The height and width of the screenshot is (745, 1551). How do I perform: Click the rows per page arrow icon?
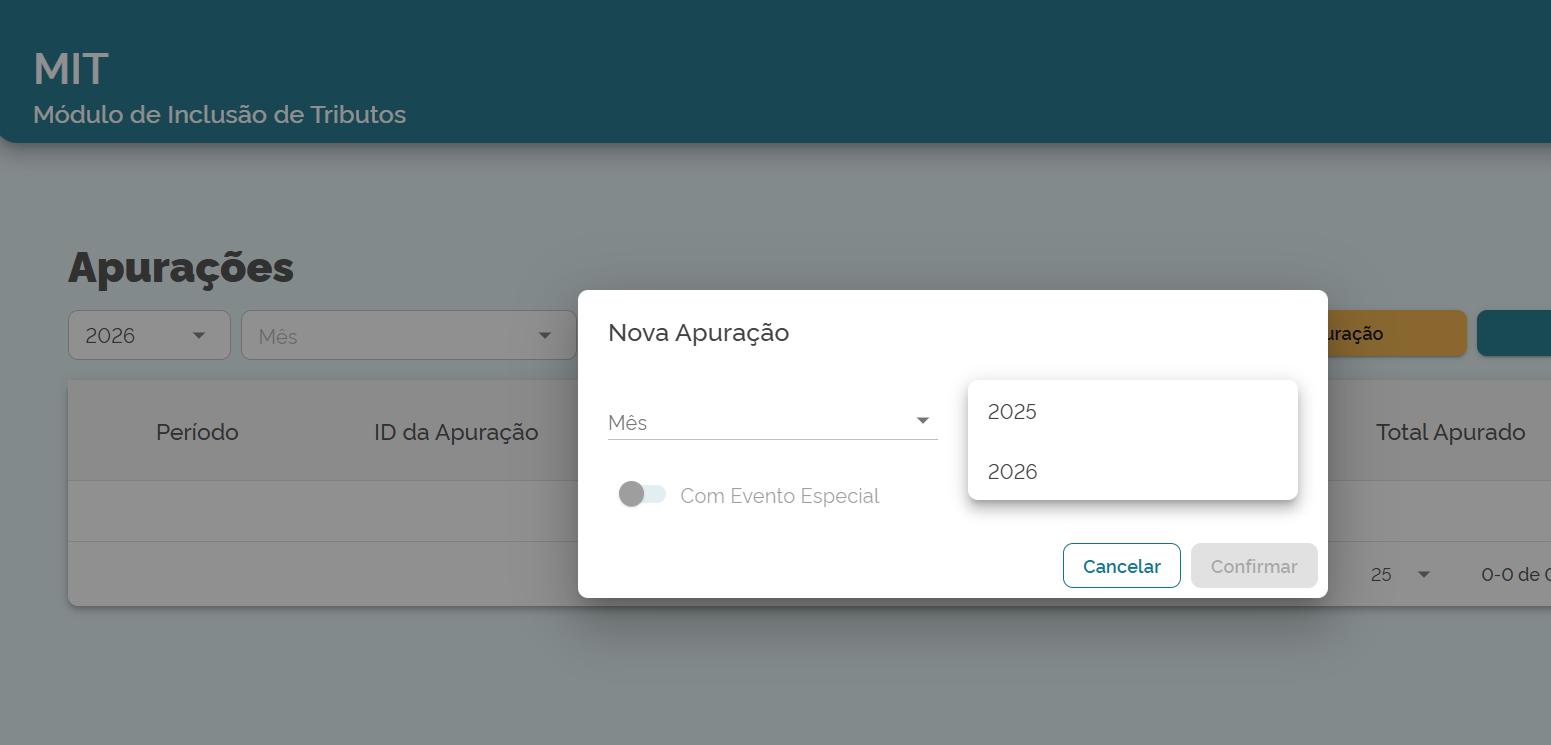(x=1424, y=575)
